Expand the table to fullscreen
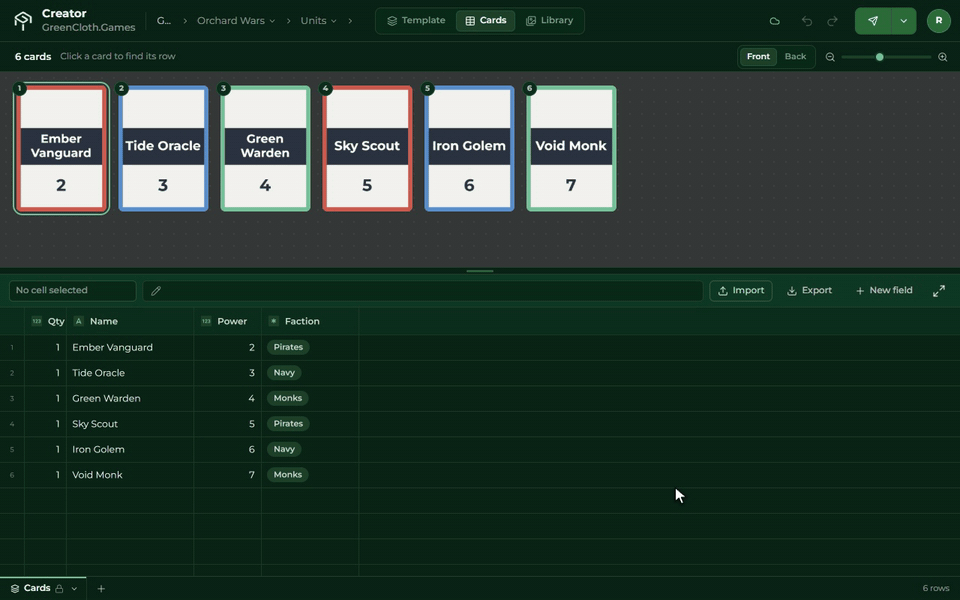This screenshot has height=600, width=960. pyautogui.click(x=939, y=291)
